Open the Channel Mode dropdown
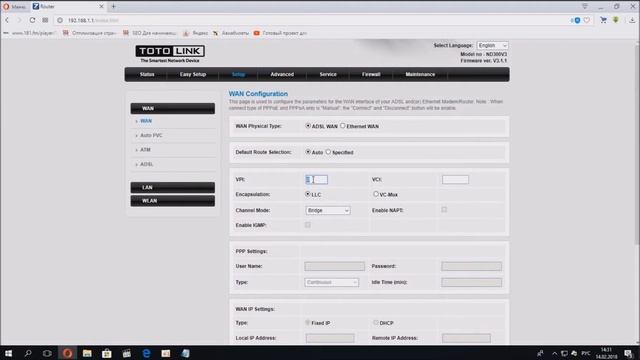640x360 pixels. coord(328,210)
